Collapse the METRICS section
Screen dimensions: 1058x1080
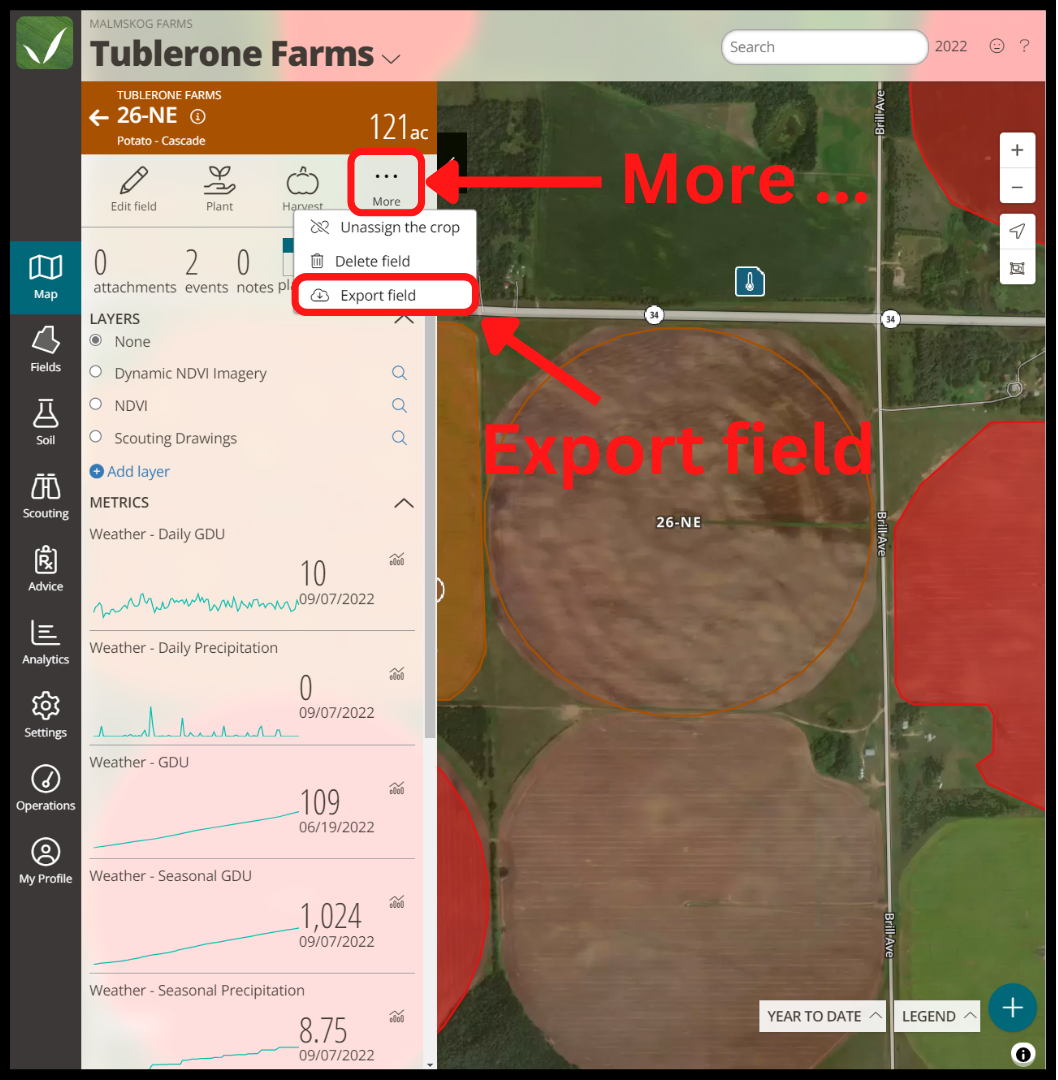pyautogui.click(x=404, y=503)
